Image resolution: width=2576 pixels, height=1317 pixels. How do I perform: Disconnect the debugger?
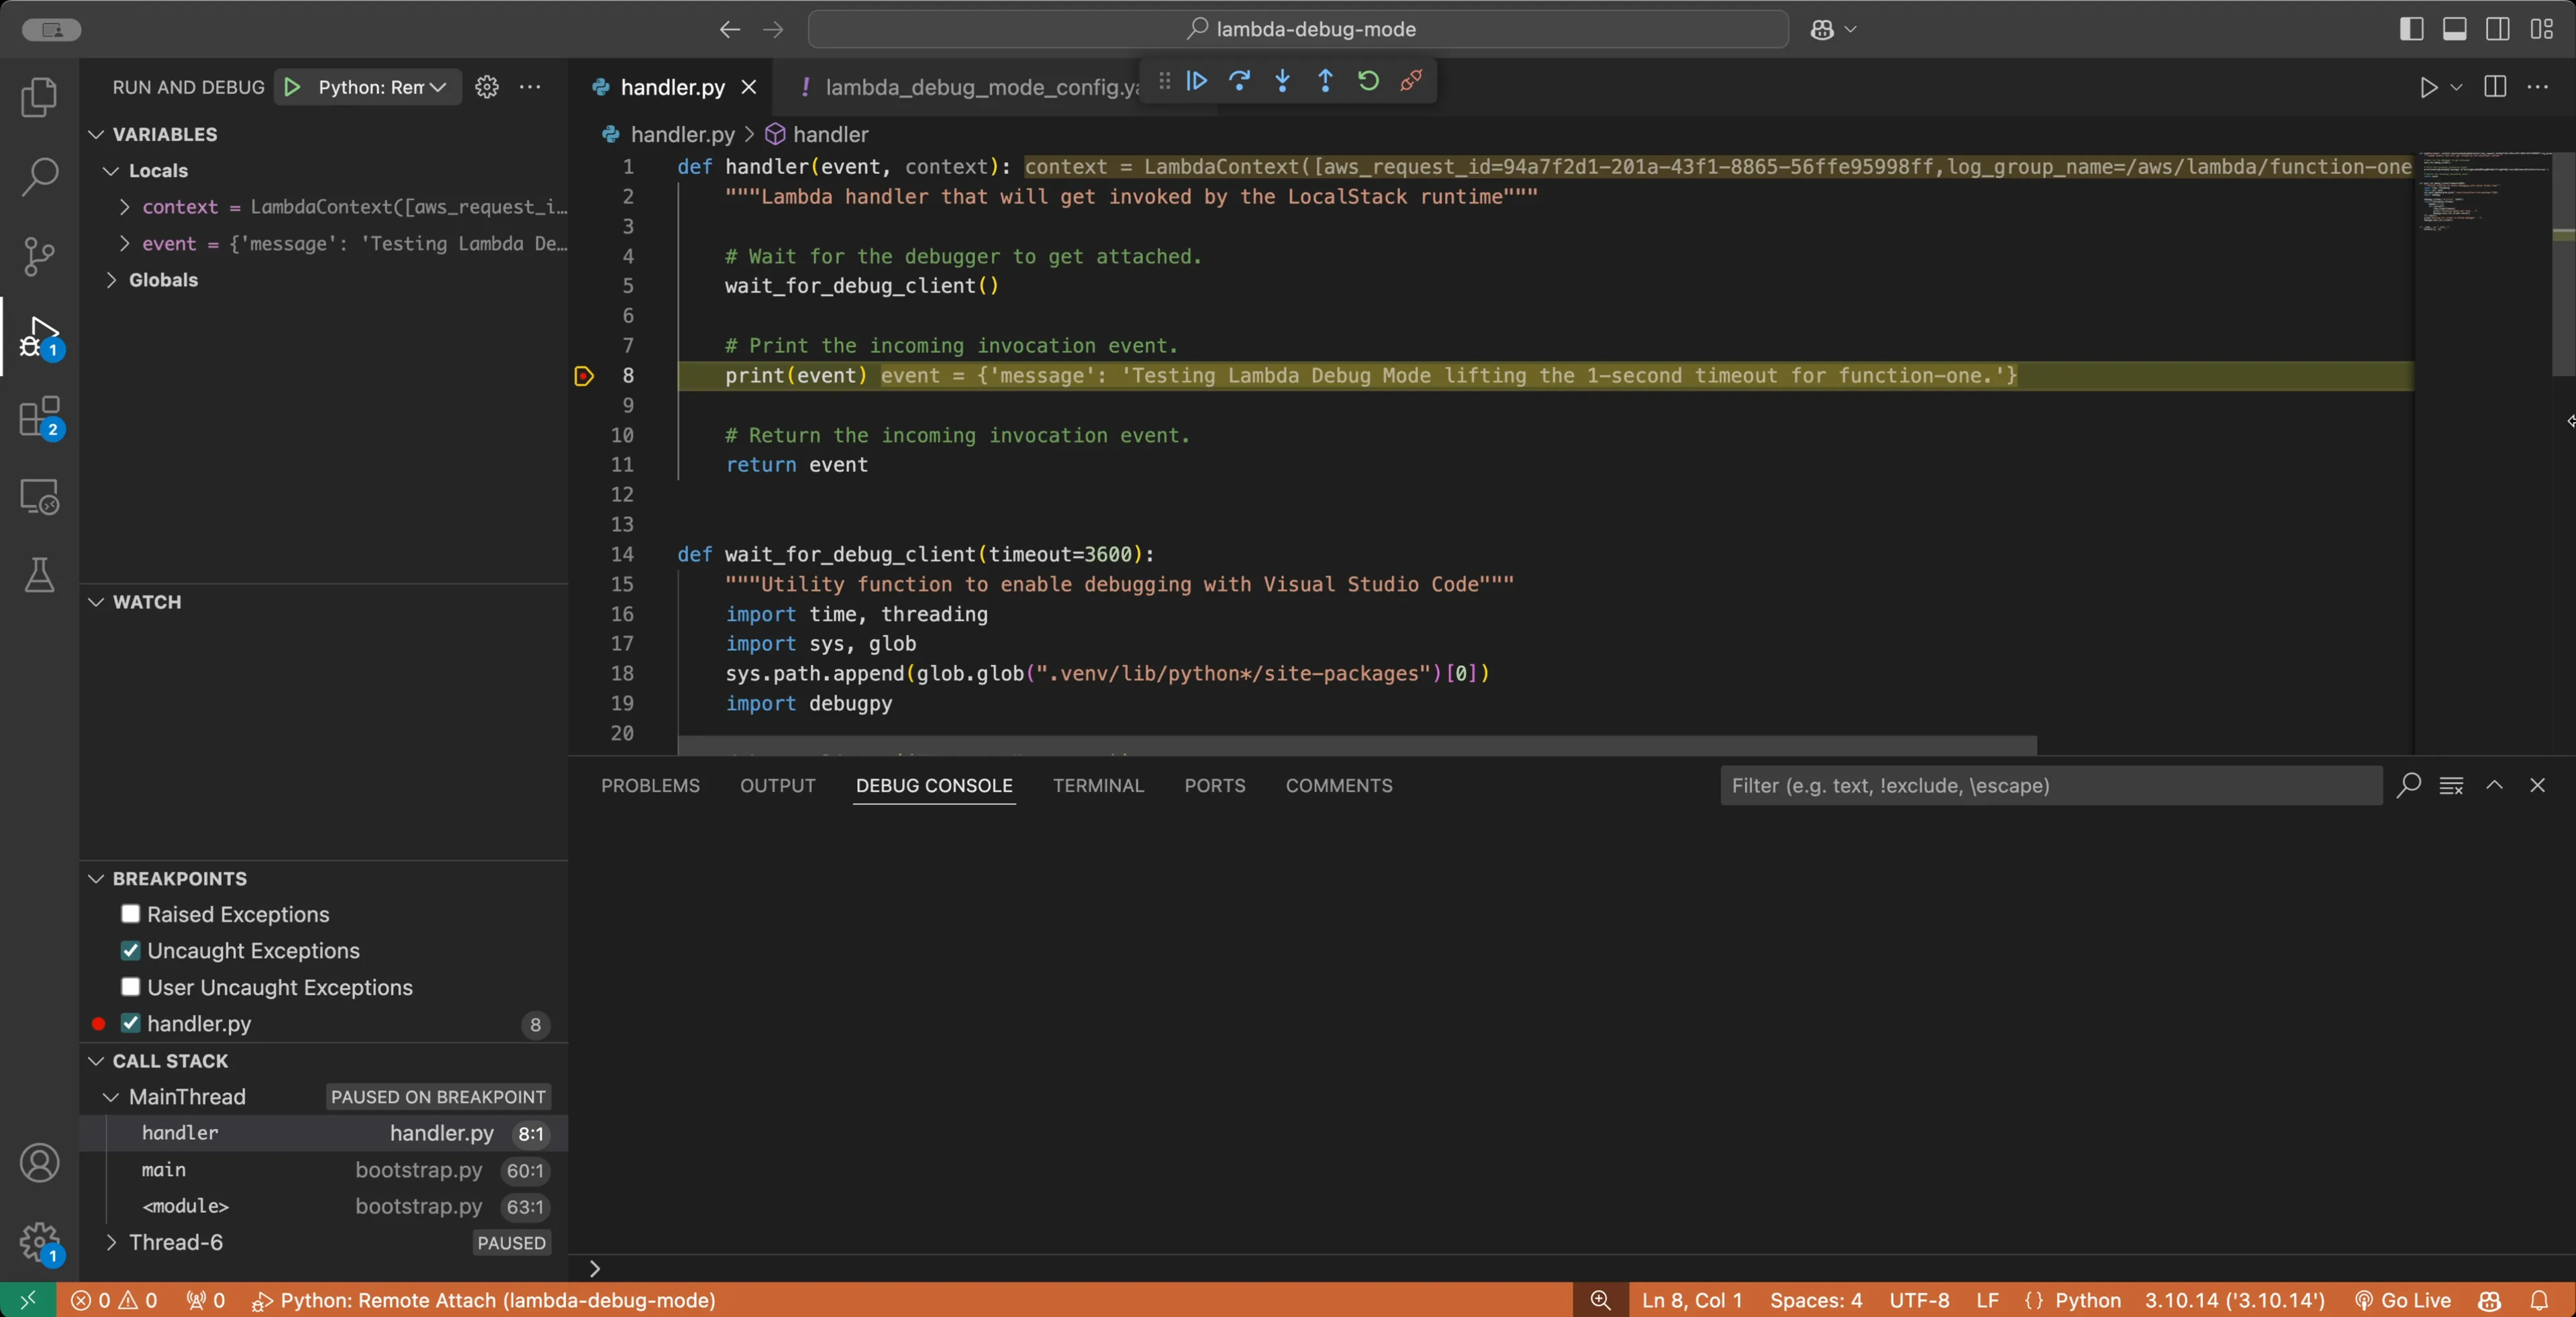(1411, 82)
